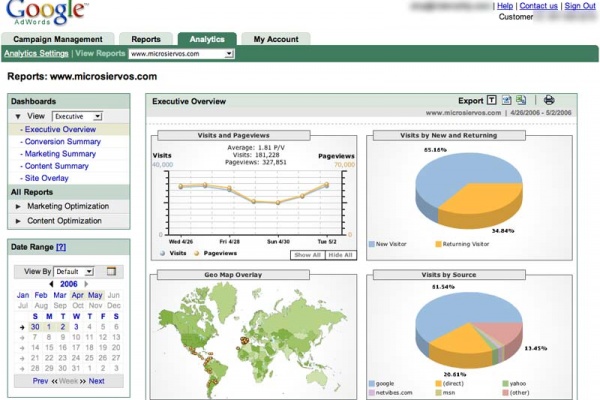Export the report as text file
This screenshot has height=400, width=600.
491,100
